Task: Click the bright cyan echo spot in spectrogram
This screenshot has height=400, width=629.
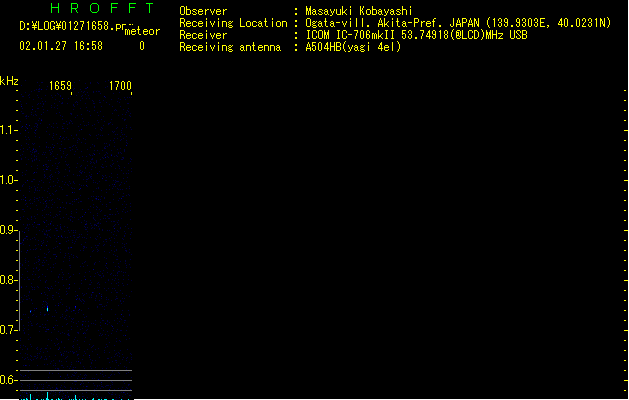Action: [48, 309]
